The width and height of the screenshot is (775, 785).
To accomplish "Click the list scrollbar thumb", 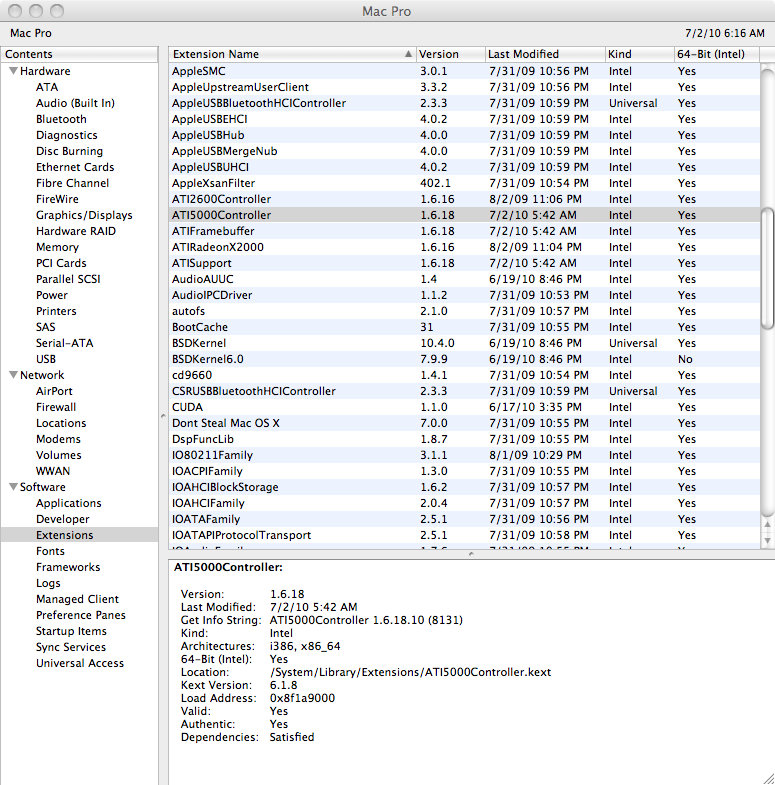I will pyautogui.click(x=767, y=268).
